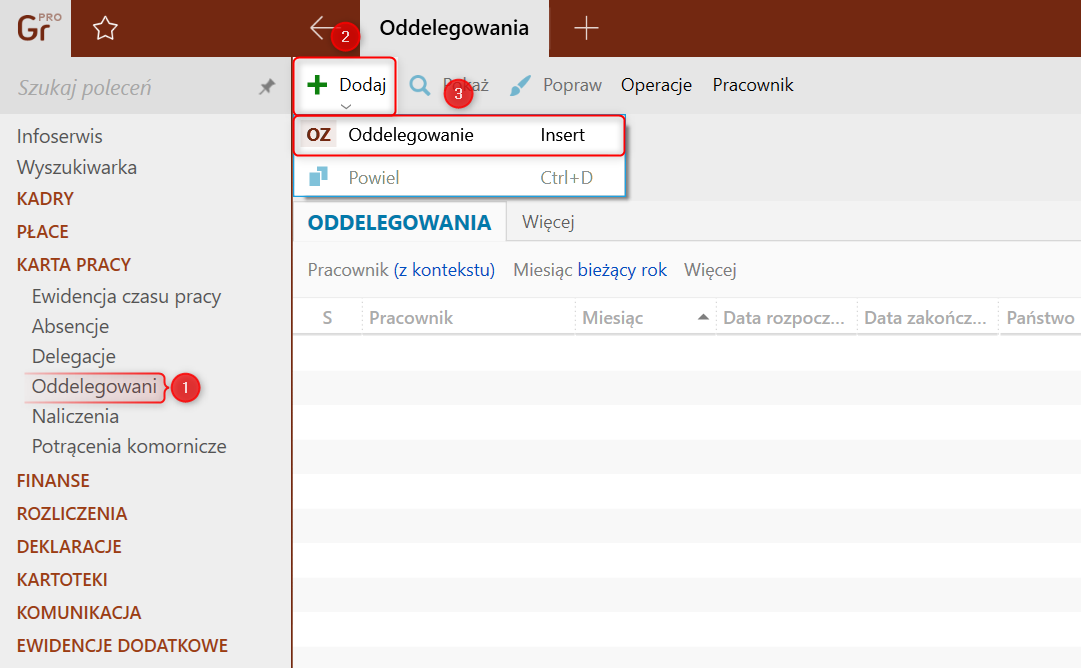This screenshot has height=668, width=1081.
Task: Expand the KADRY section
Action: pyautogui.click(x=45, y=199)
